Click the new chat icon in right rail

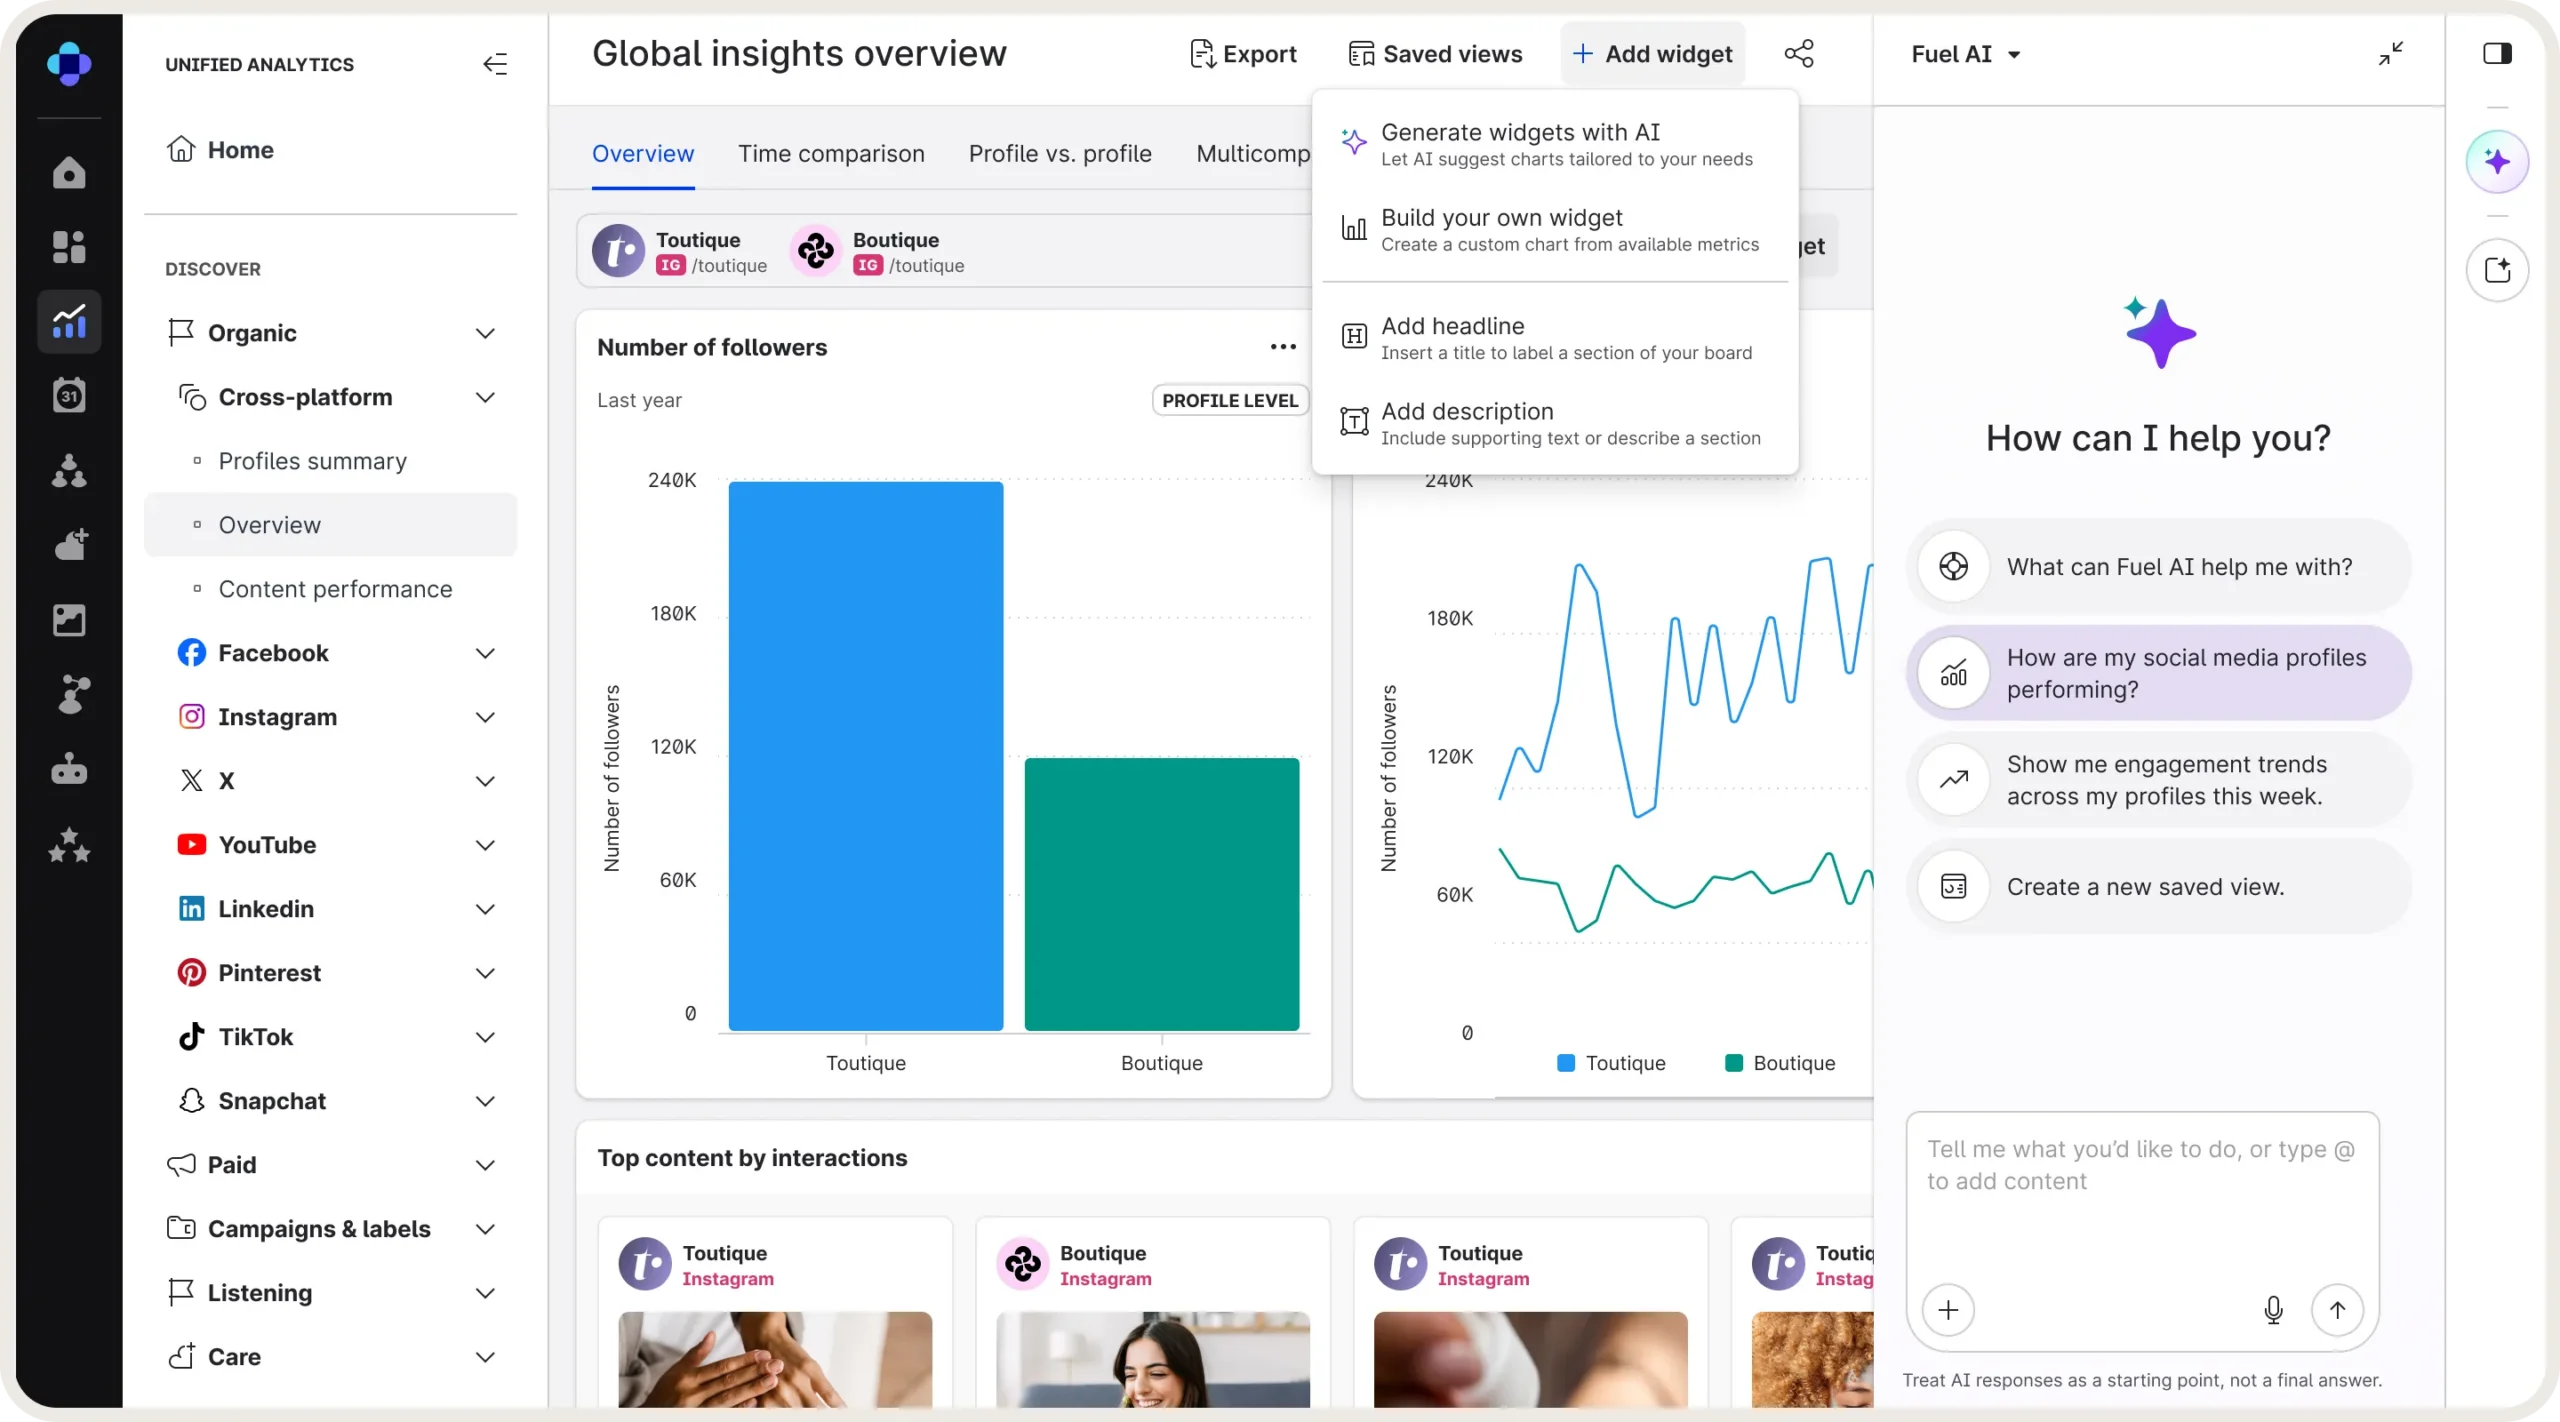coord(2497,270)
